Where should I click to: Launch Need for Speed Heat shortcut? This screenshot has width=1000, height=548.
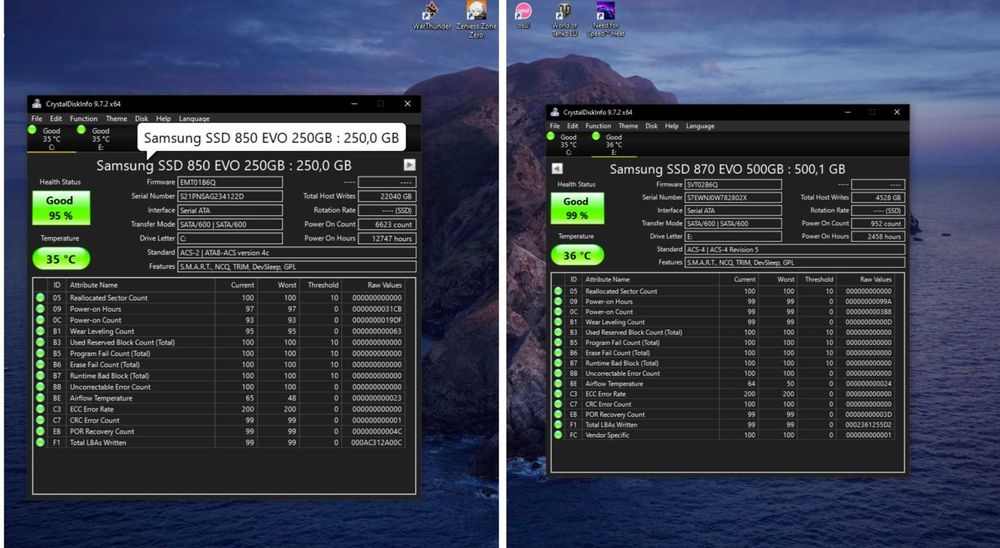pyautogui.click(x=605, y=20)
